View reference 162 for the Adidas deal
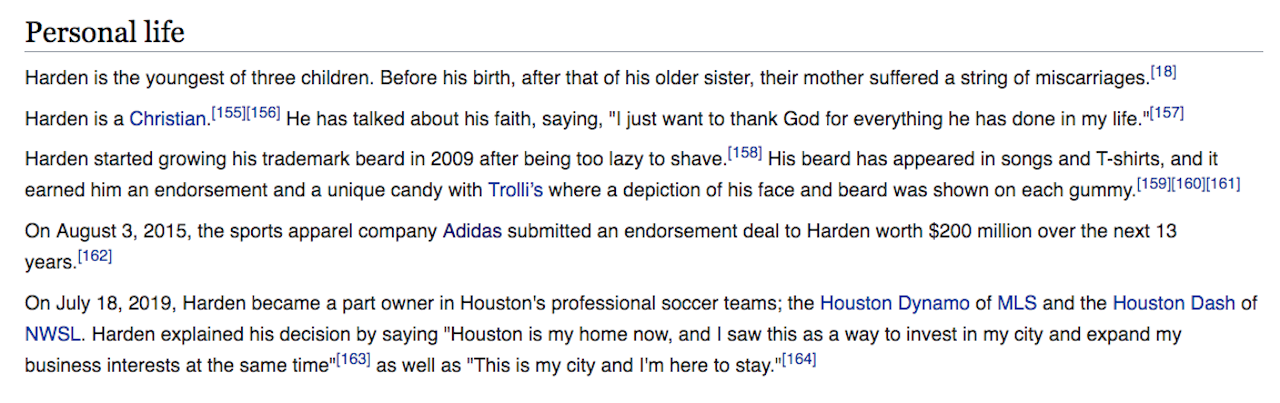The width and height of the screenshot is (1280, 403). (95, 256)
